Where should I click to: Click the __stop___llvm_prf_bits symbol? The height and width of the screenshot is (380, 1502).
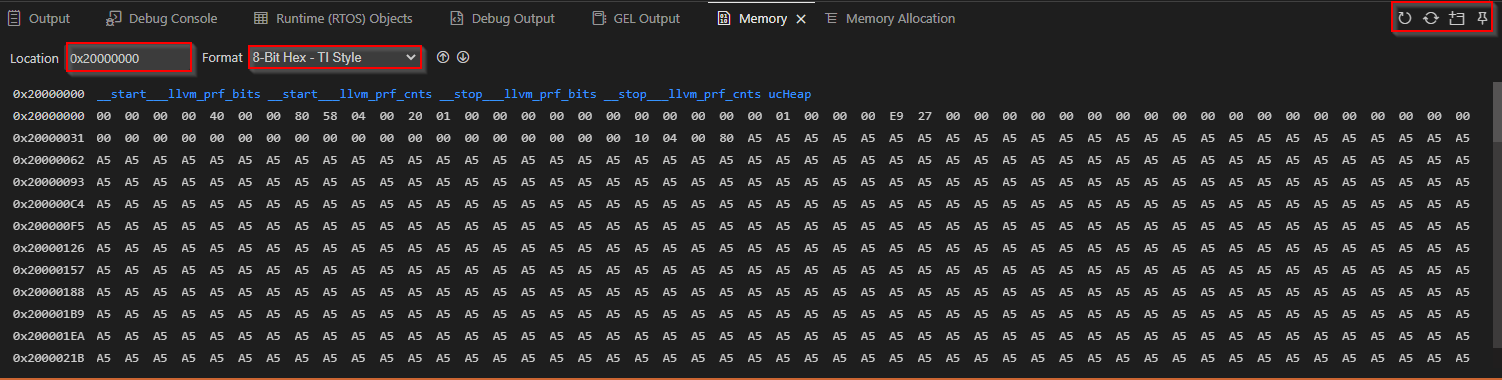tap(518, 94)
